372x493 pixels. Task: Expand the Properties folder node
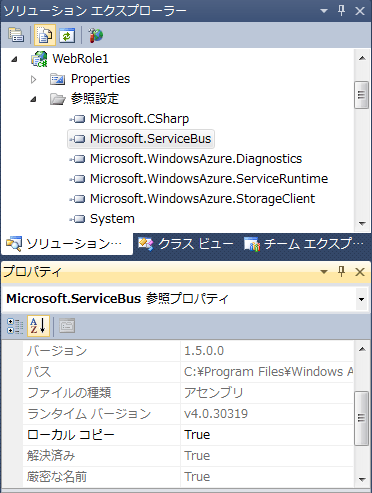click(x=33, y=79)
